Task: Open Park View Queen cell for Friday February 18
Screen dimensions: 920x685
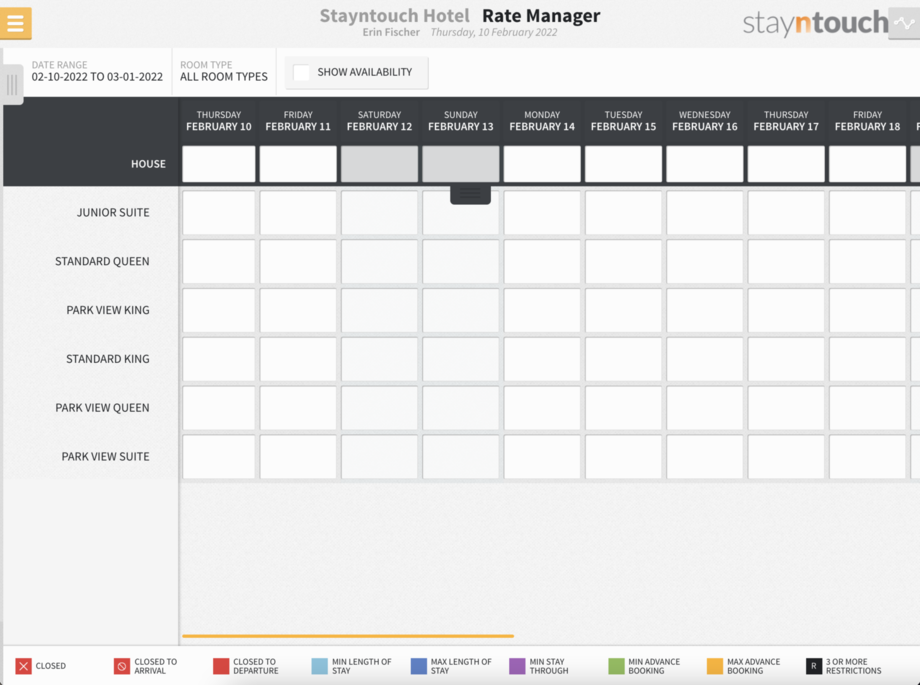Action: [867, 407]
